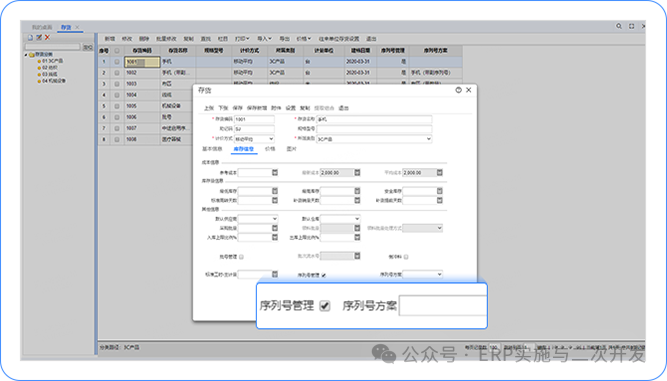Select the 01 3C产品 tree node
Image resolution: width=667 pixels, height=381 pixels.
(x=52, y=61)
